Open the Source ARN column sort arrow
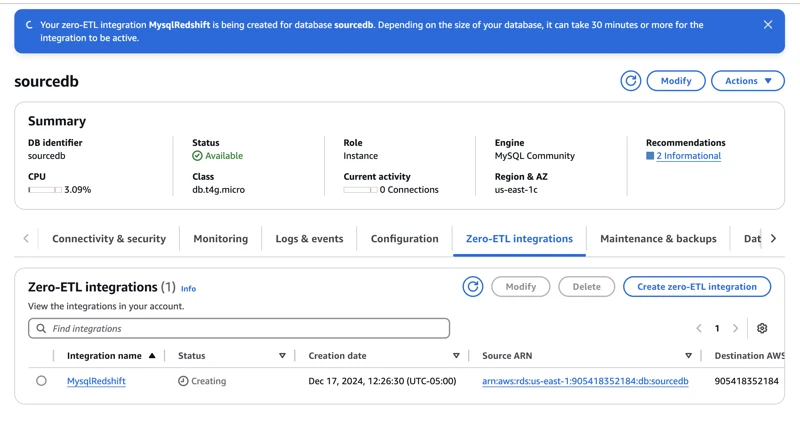This screenshot has height=422, width=800. 688,356
